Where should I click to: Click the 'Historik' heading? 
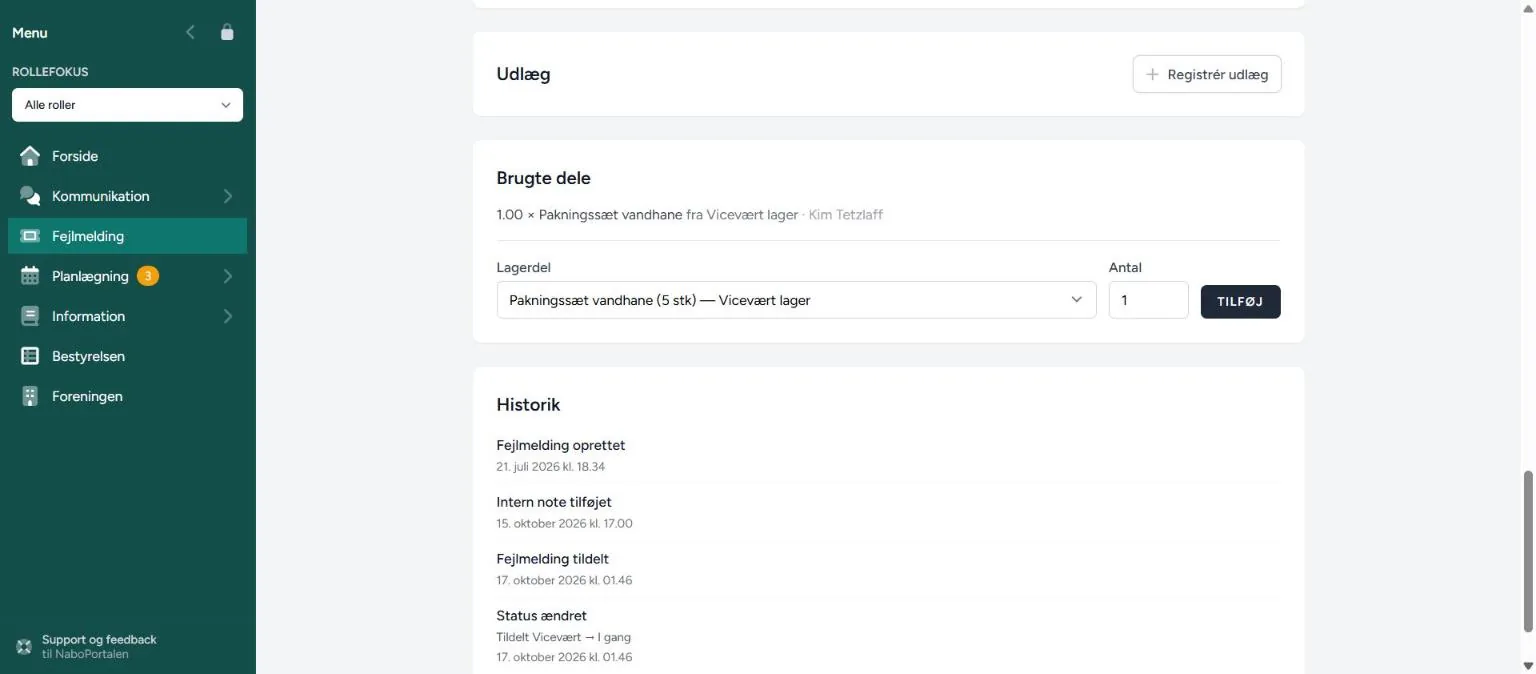[x=528, y=405]
